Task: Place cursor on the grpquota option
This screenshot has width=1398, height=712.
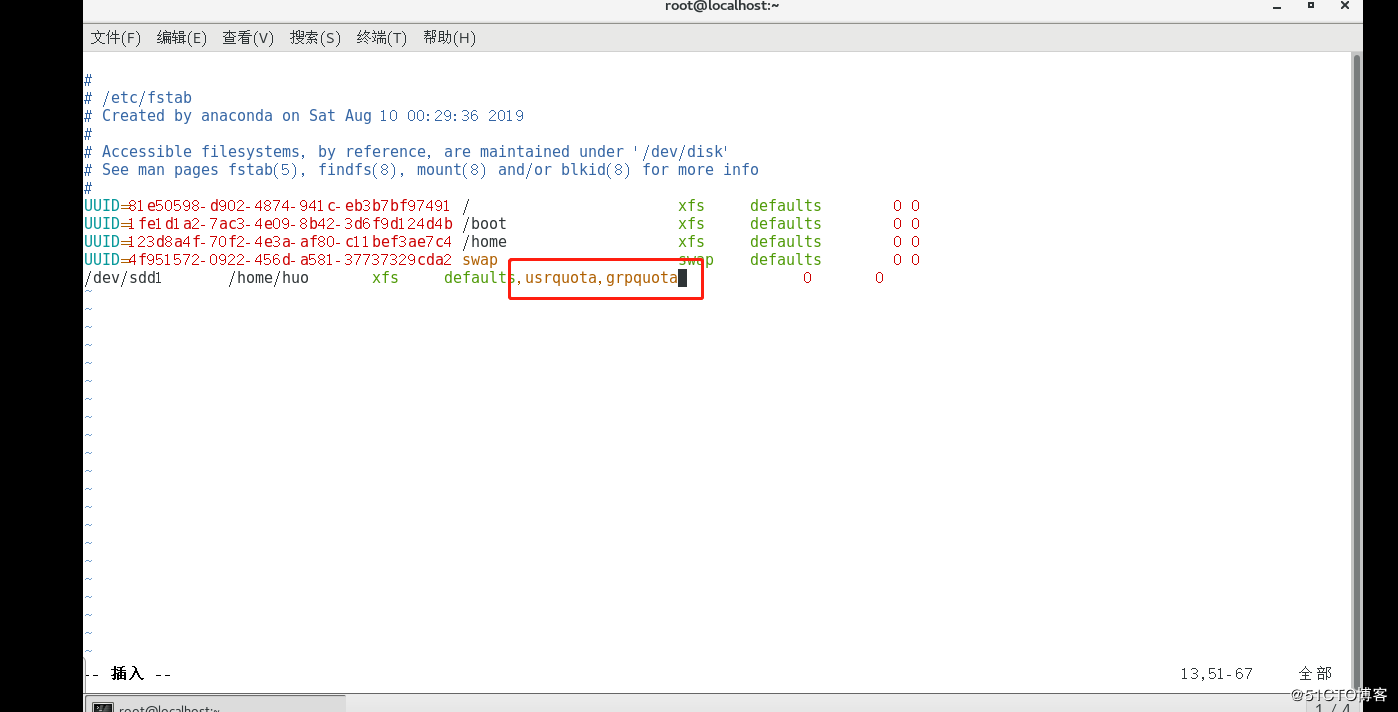Action: tap(642, 278)
